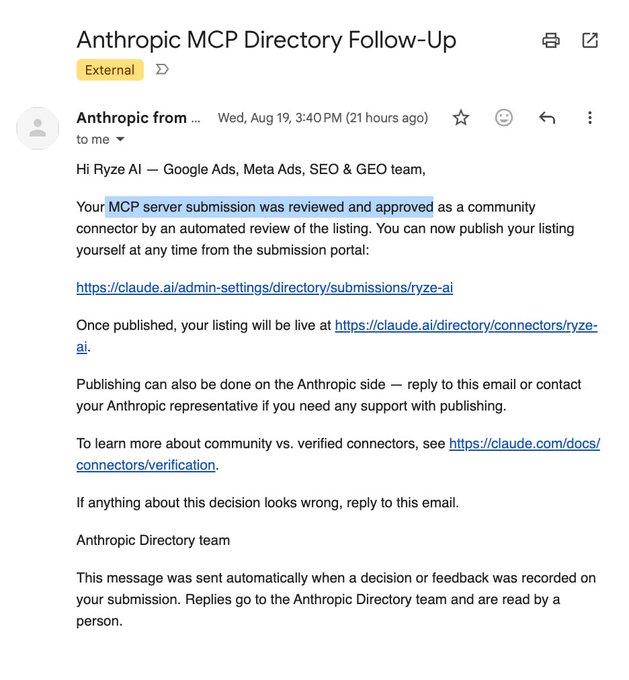Click the importance marker next to External
Image resolution: width=629 pixels, height=680 pixels.
162,69
